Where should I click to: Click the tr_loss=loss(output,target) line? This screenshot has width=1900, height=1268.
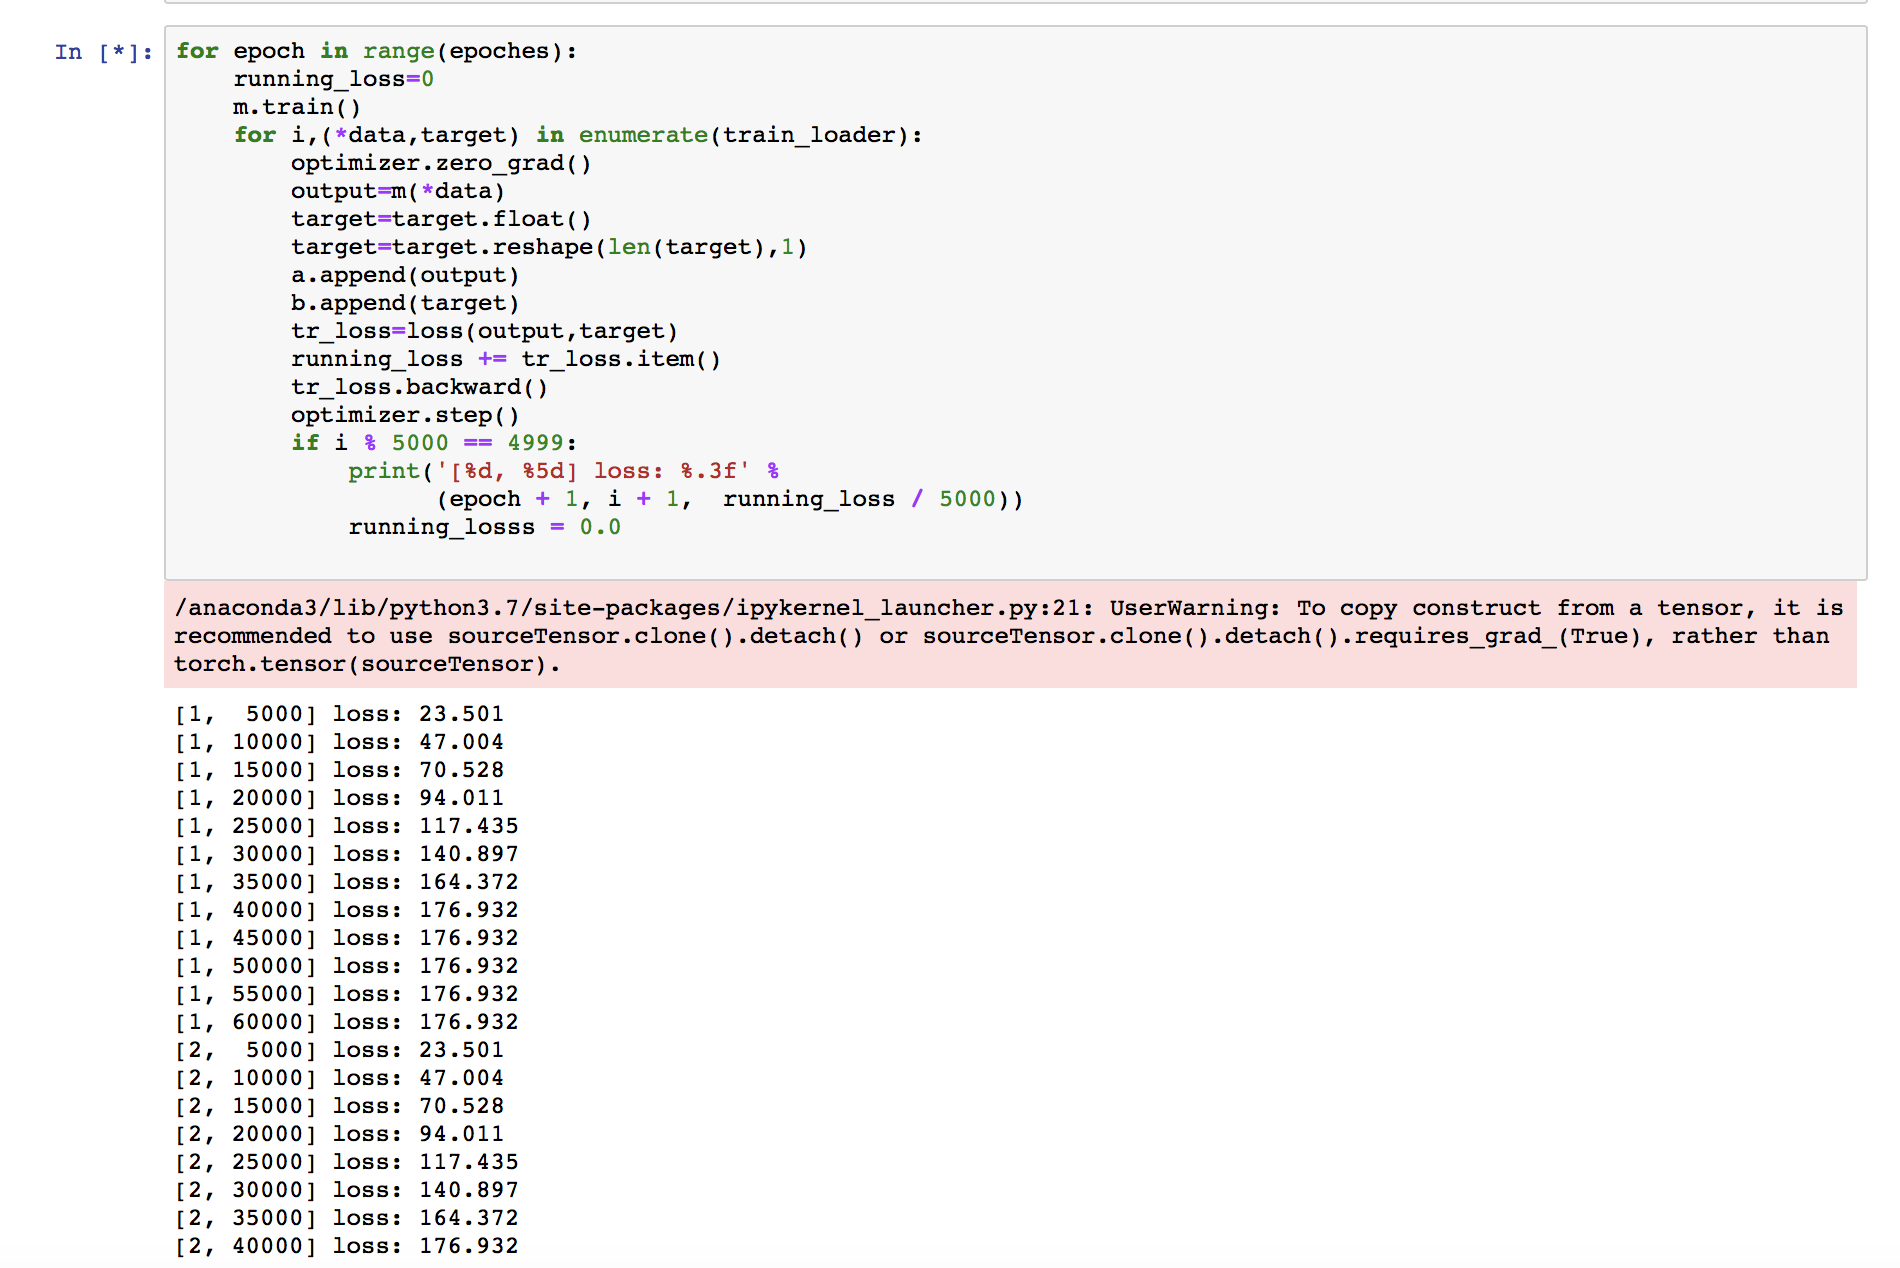[x=484, y=331]
